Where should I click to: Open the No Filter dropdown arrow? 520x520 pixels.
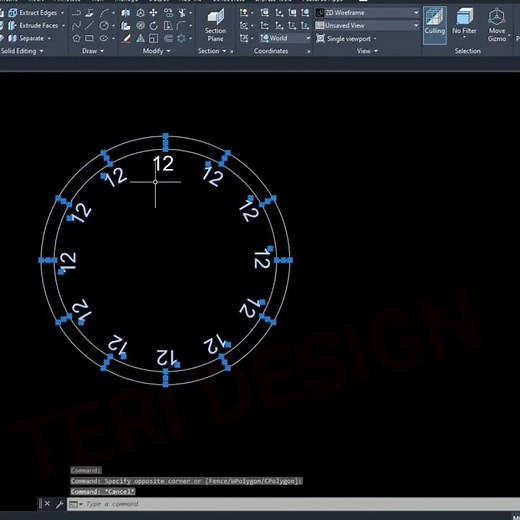click(464, 37)
